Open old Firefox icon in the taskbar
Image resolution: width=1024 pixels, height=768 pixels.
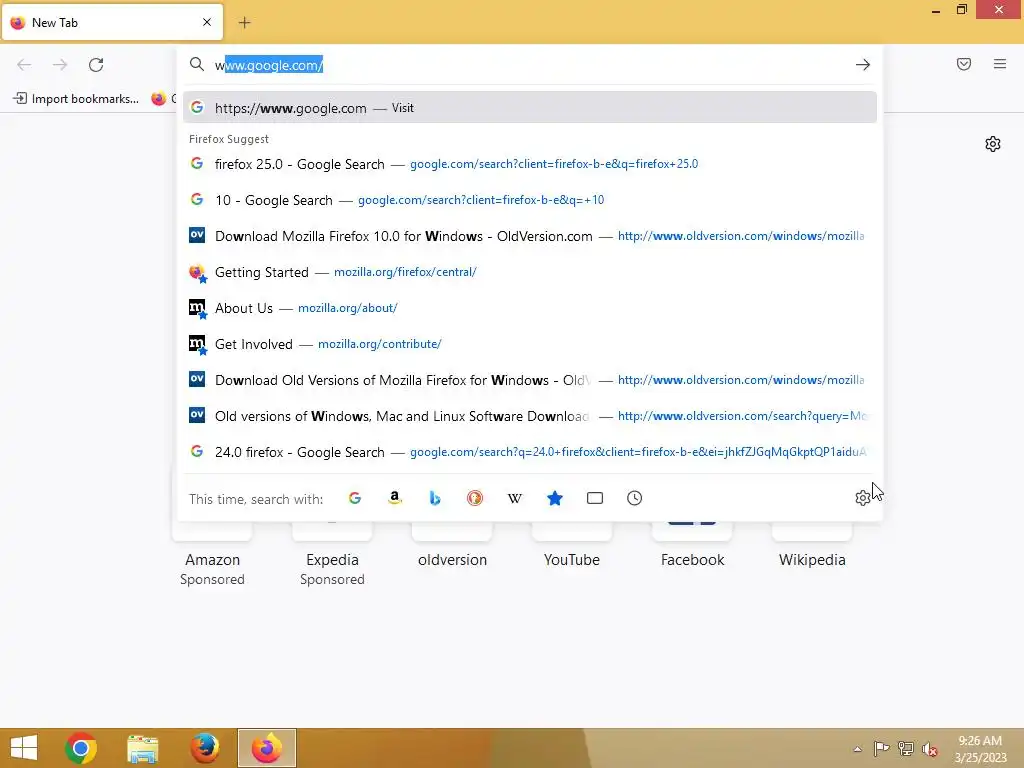coord(204,748)
